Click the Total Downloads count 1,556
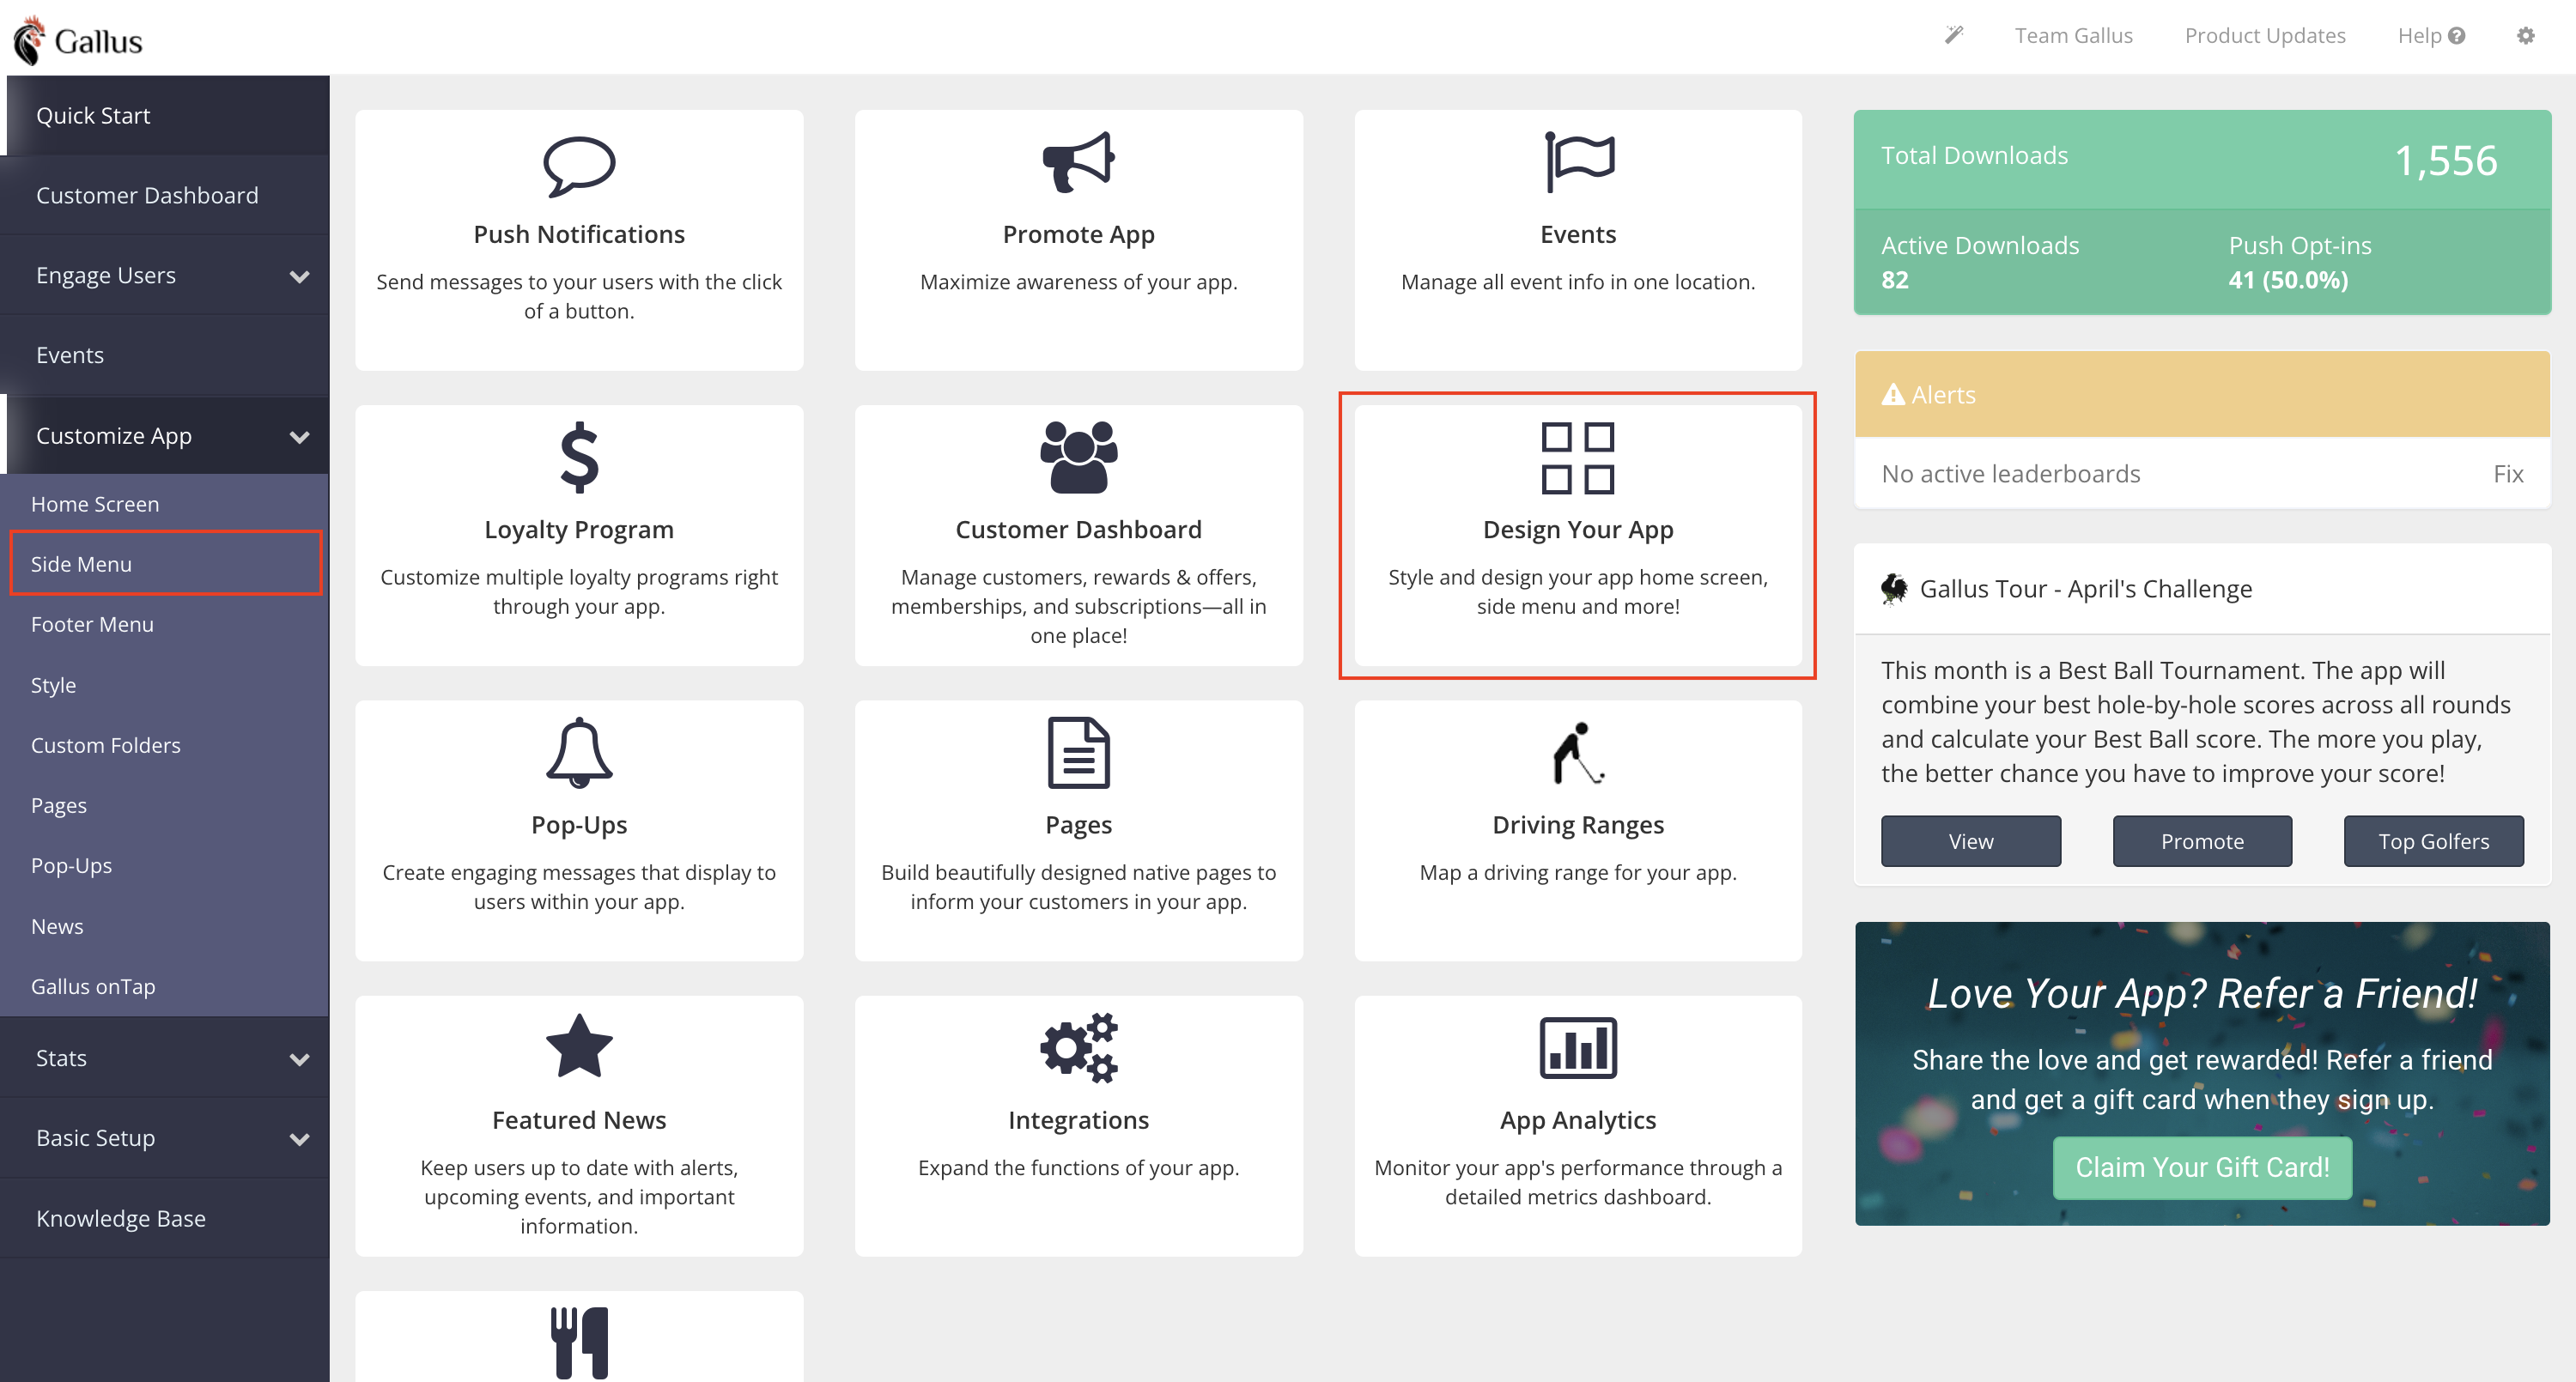This screenshot has width=2576, height=1382. pyautogui.click(x=2445, y=160)
